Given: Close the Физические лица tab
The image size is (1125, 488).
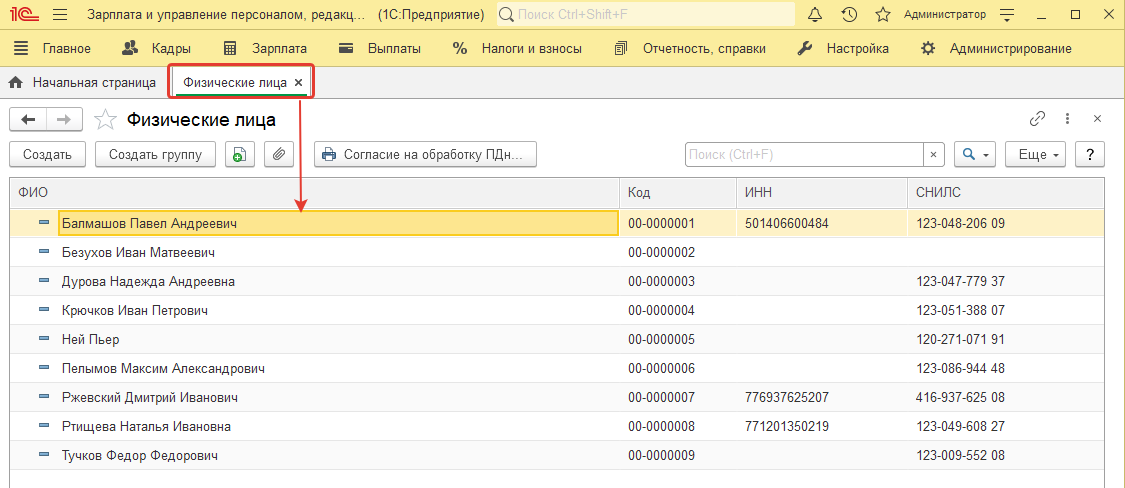Looking at the screenshot, I should pos(298,82).
